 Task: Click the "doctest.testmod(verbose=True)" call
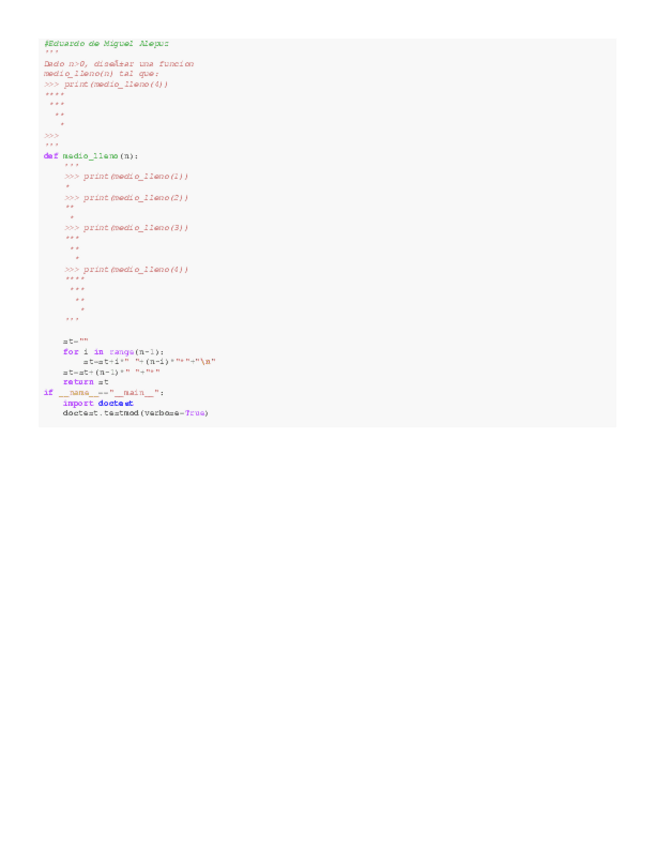click(135, 413)
